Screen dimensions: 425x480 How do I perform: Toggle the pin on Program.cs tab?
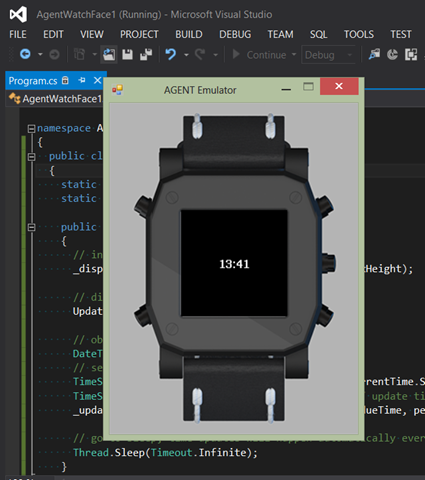tap(82, 80)
